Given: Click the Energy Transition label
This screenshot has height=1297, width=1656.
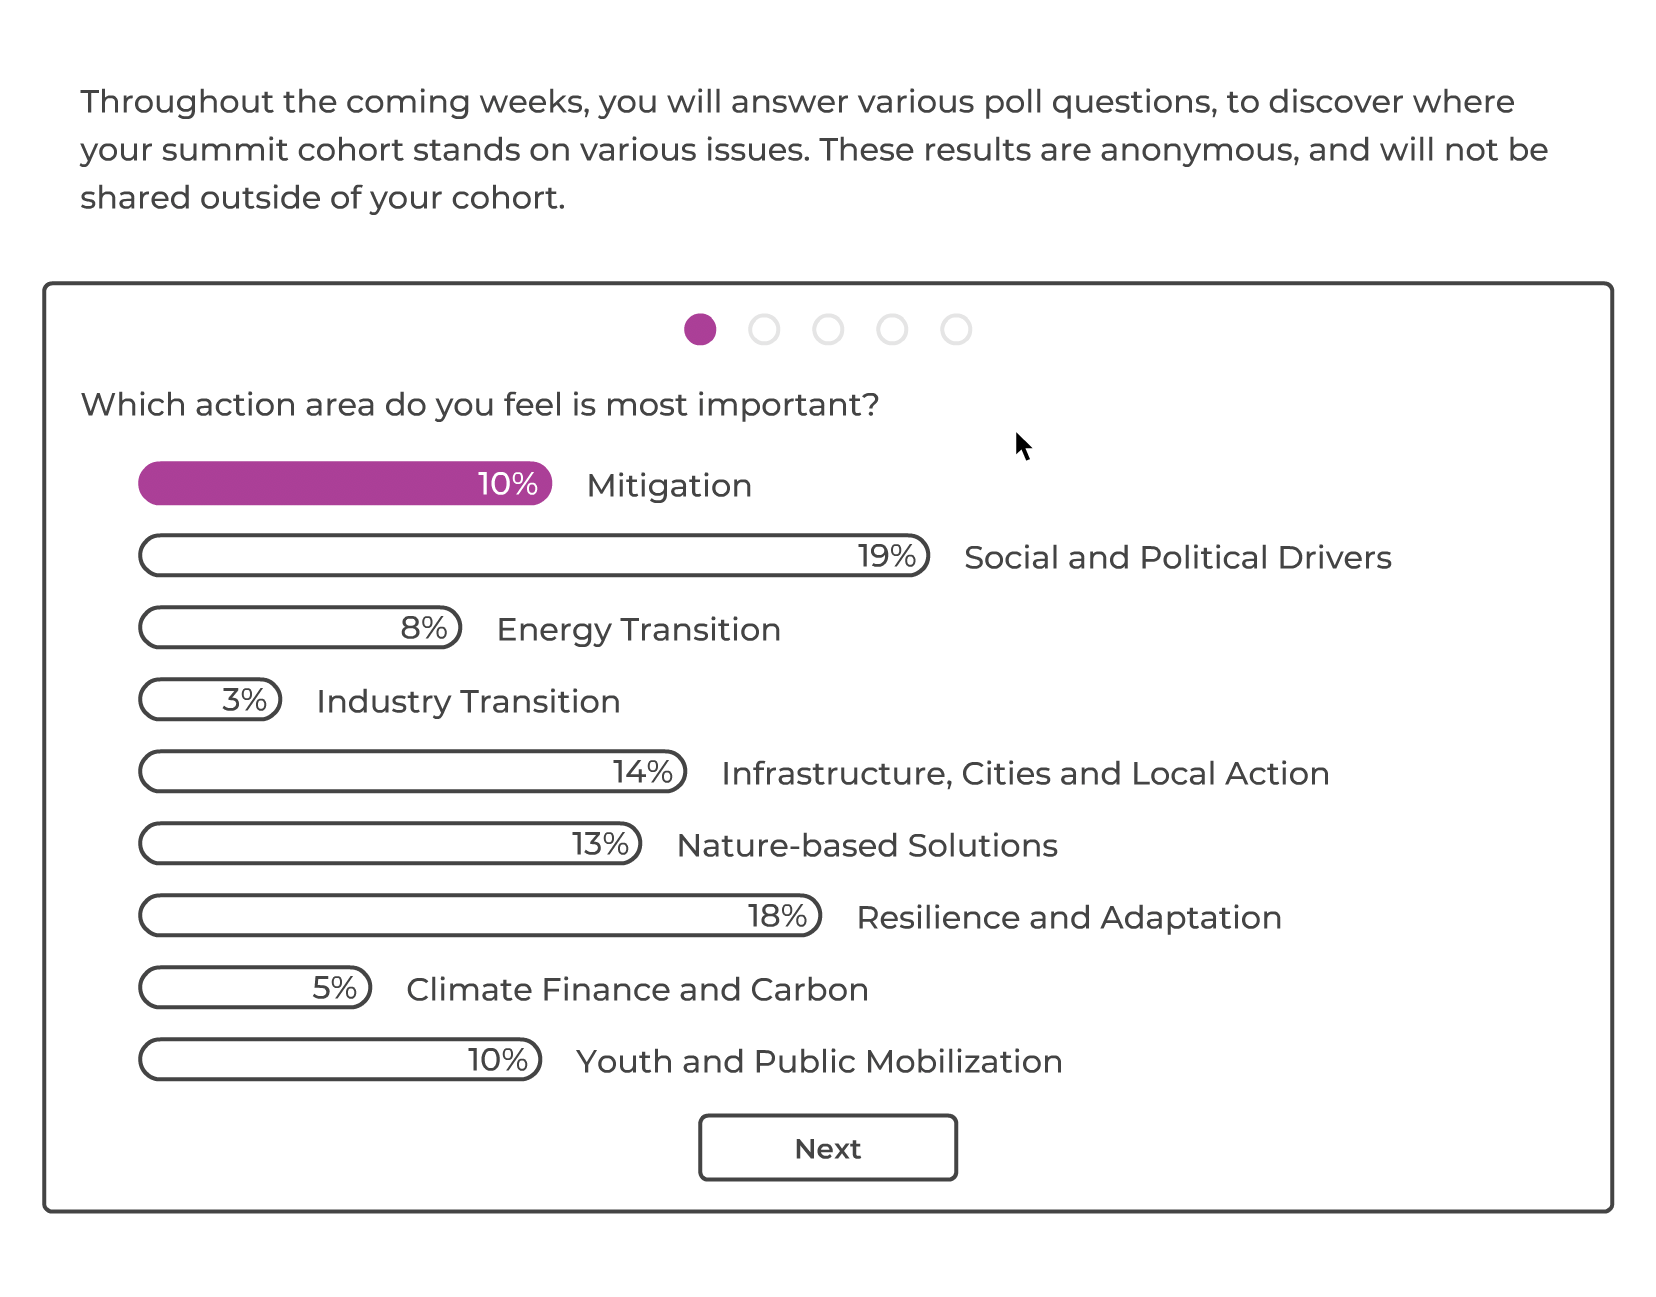Looking at the screenshot, I should (x=638, y=630).
